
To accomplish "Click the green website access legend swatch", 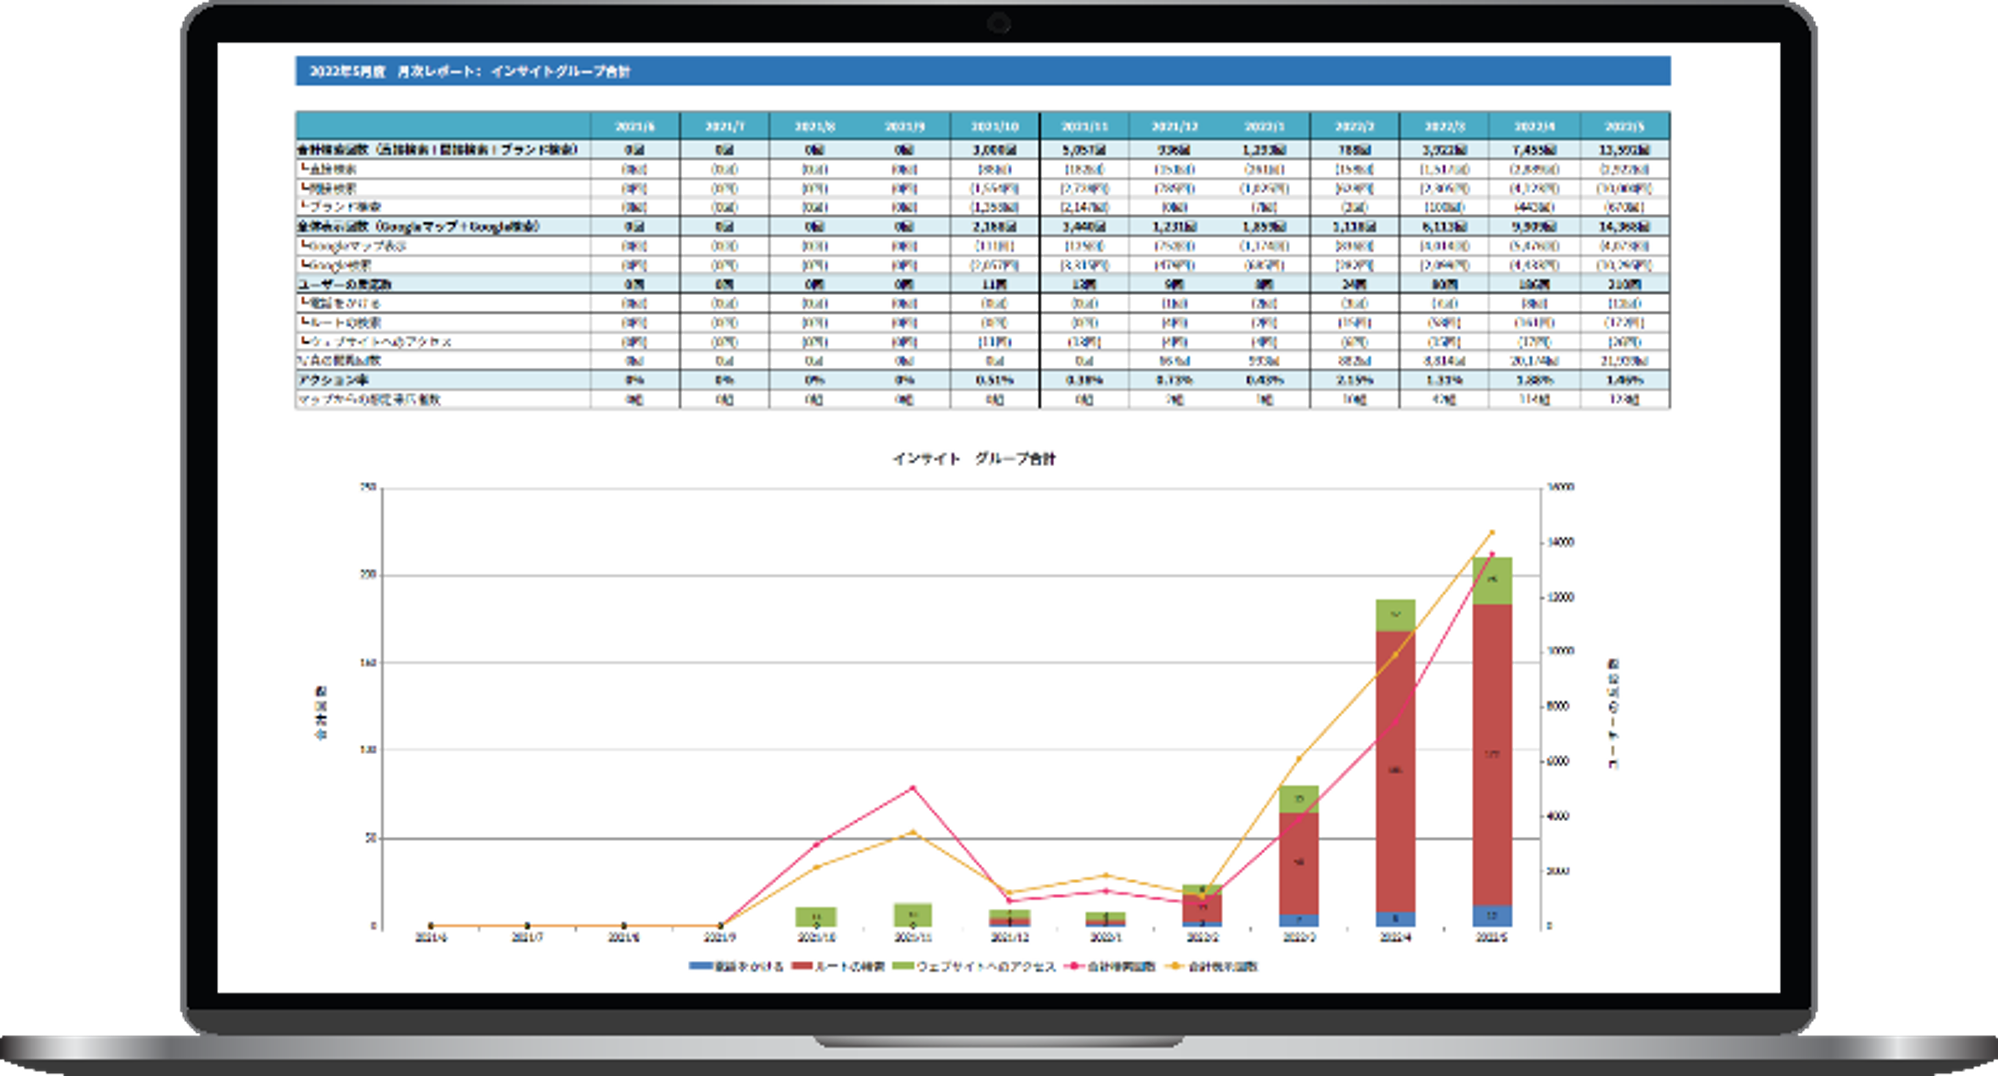I will tap(903, 966).
